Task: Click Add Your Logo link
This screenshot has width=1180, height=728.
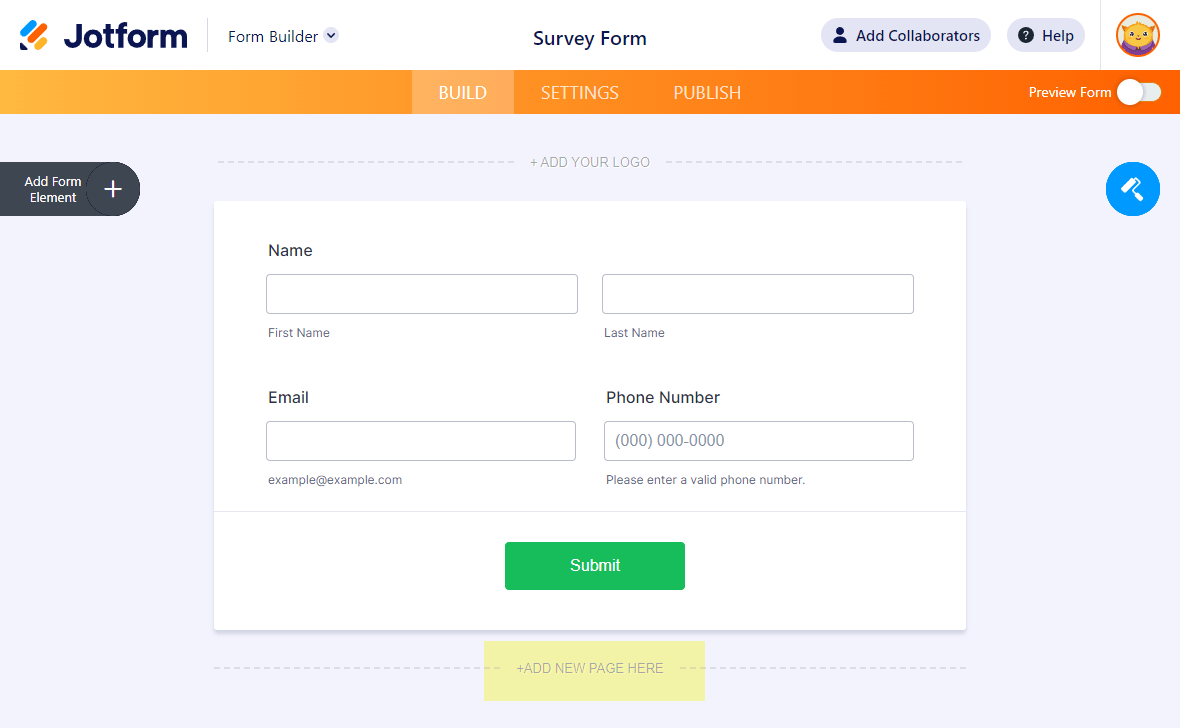Action: 590,162
